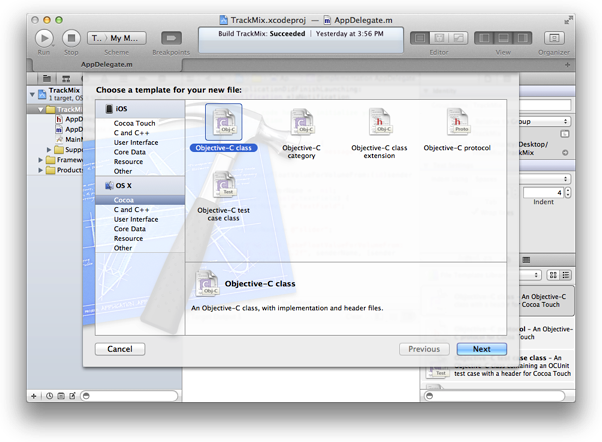Toggle the Navigator pane view button
The width and height of the screenshot is (602, 442).
pyautogui.click(x=484, y=38)
